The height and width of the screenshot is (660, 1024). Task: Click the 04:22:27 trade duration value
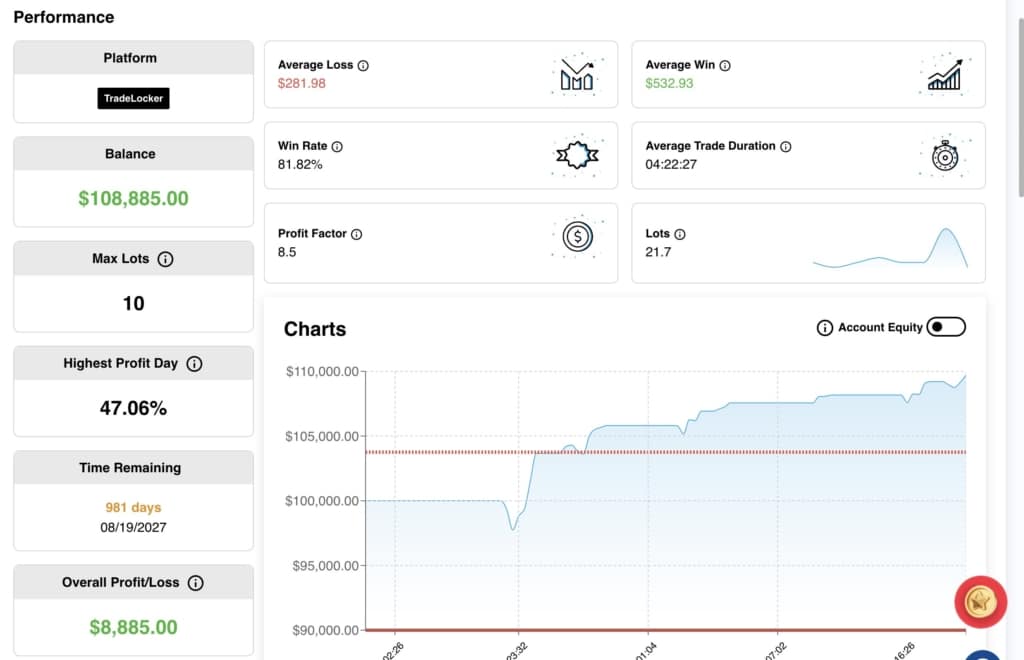coord(671,165)
